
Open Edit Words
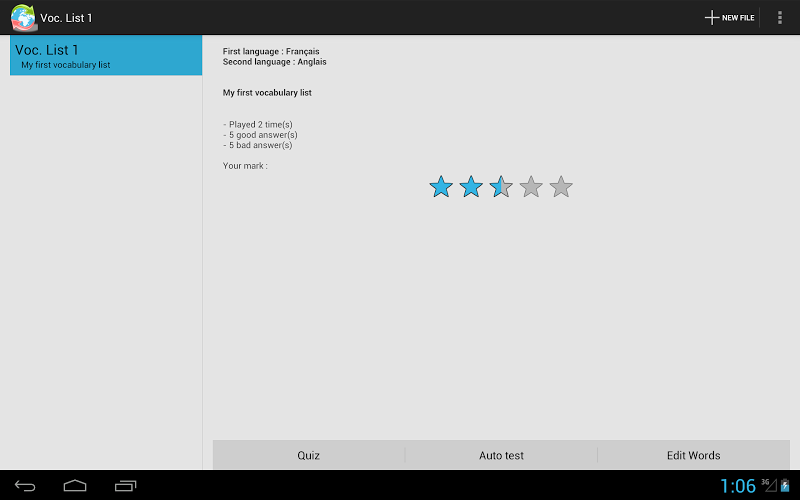693,455
